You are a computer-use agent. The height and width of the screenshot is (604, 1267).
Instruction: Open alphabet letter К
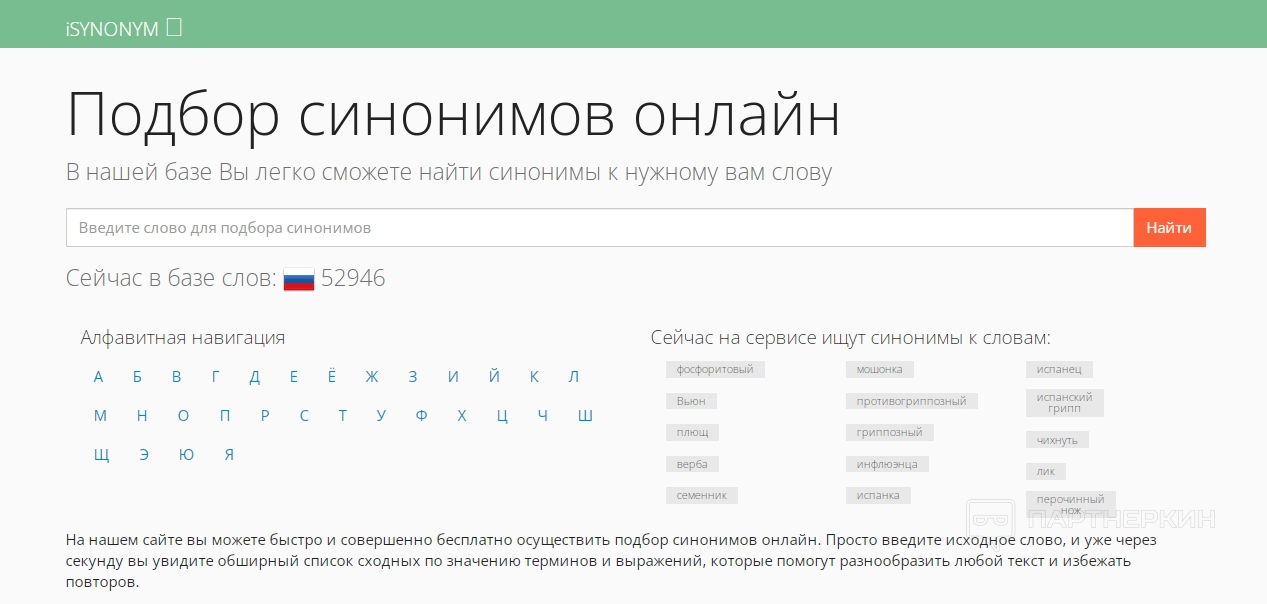(x=534, y=377)
